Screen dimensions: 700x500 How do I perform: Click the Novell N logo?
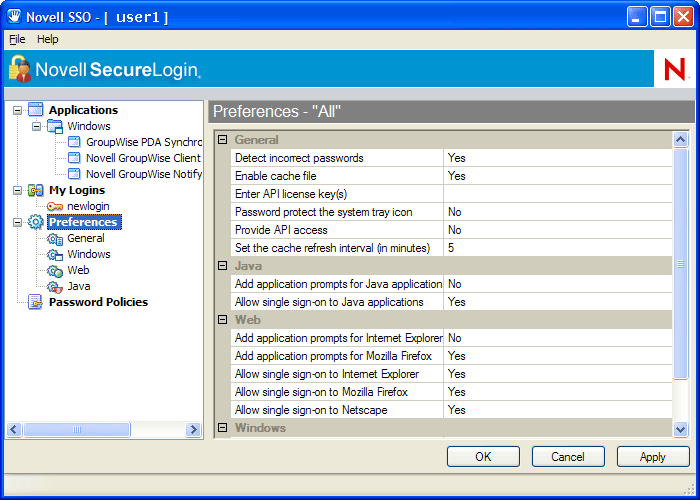click(674, 70)
